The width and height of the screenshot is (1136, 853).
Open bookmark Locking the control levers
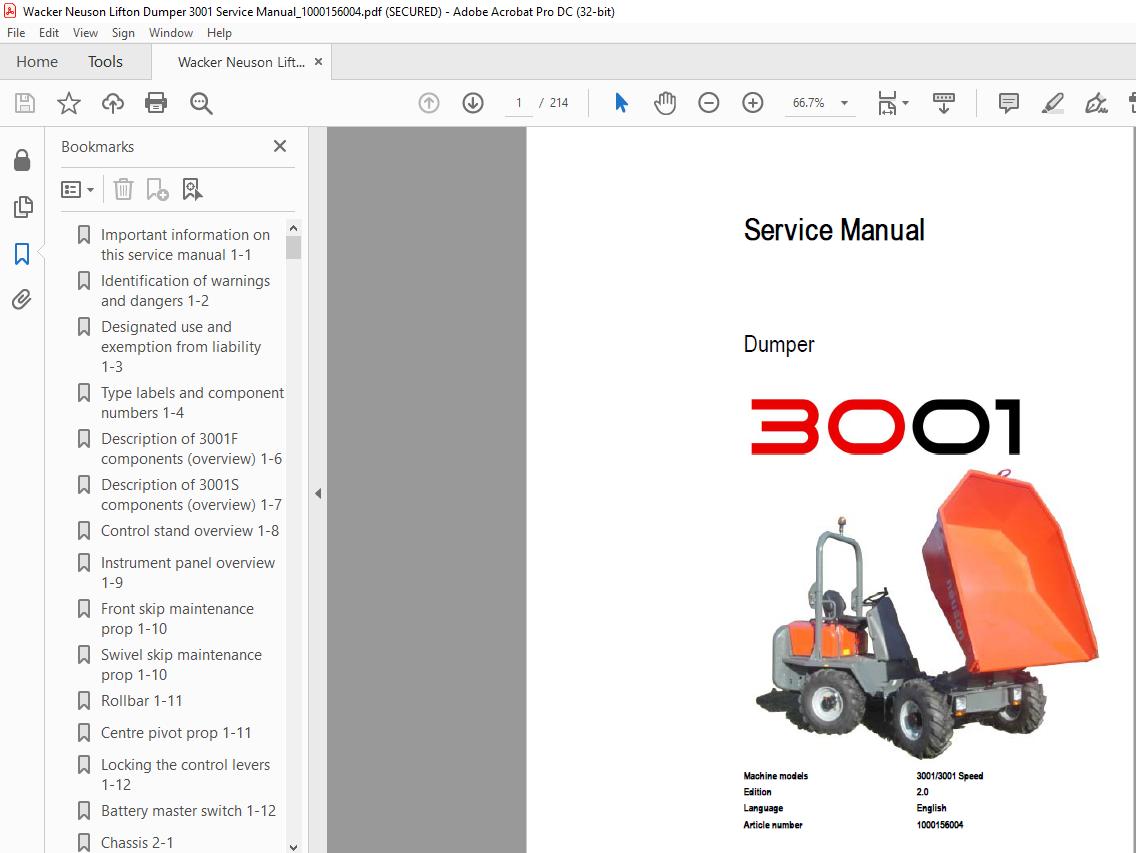(x=185, y=774)
